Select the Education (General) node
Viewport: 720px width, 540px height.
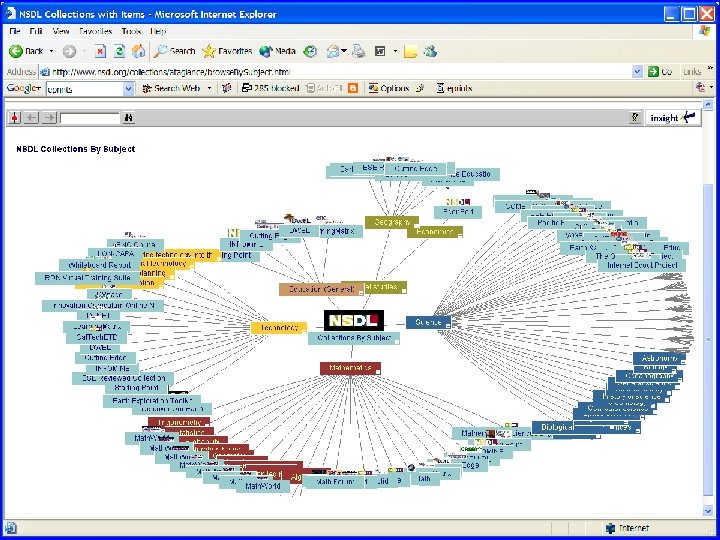[320, 289]
